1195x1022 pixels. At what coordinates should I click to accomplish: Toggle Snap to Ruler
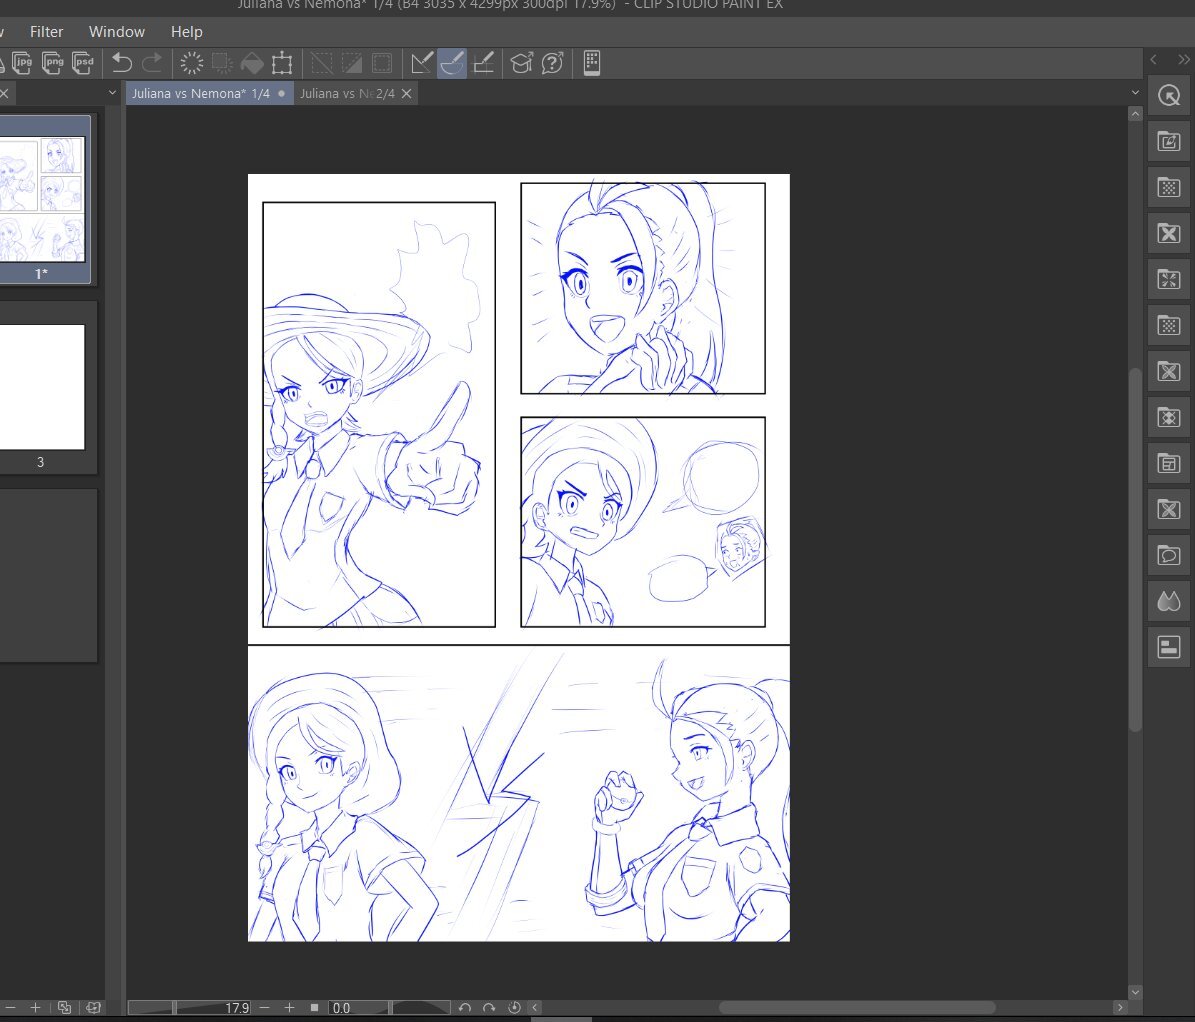click(421, 62)
